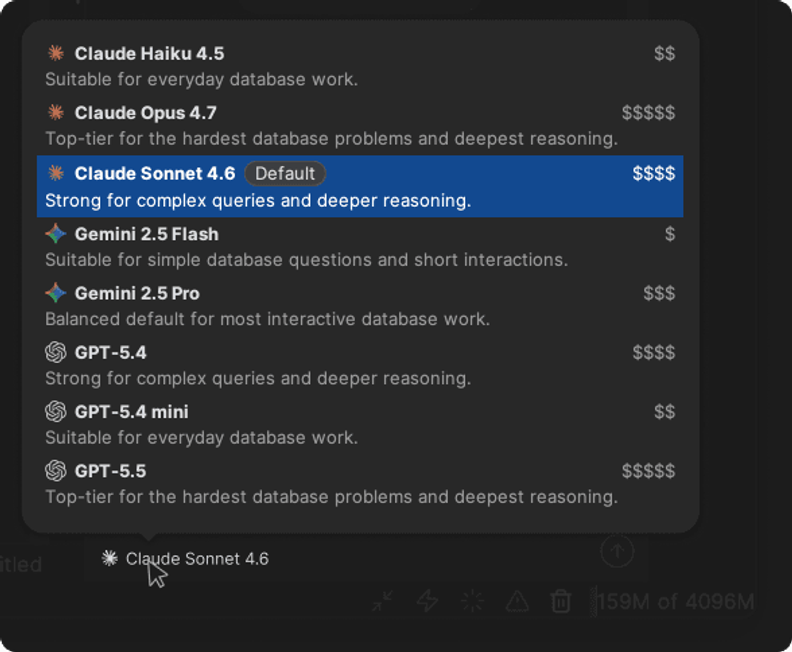Click the Anthropic icon beside Claude Haiku 4.5
Screen dimensions: 792x652
coord(56,53)
